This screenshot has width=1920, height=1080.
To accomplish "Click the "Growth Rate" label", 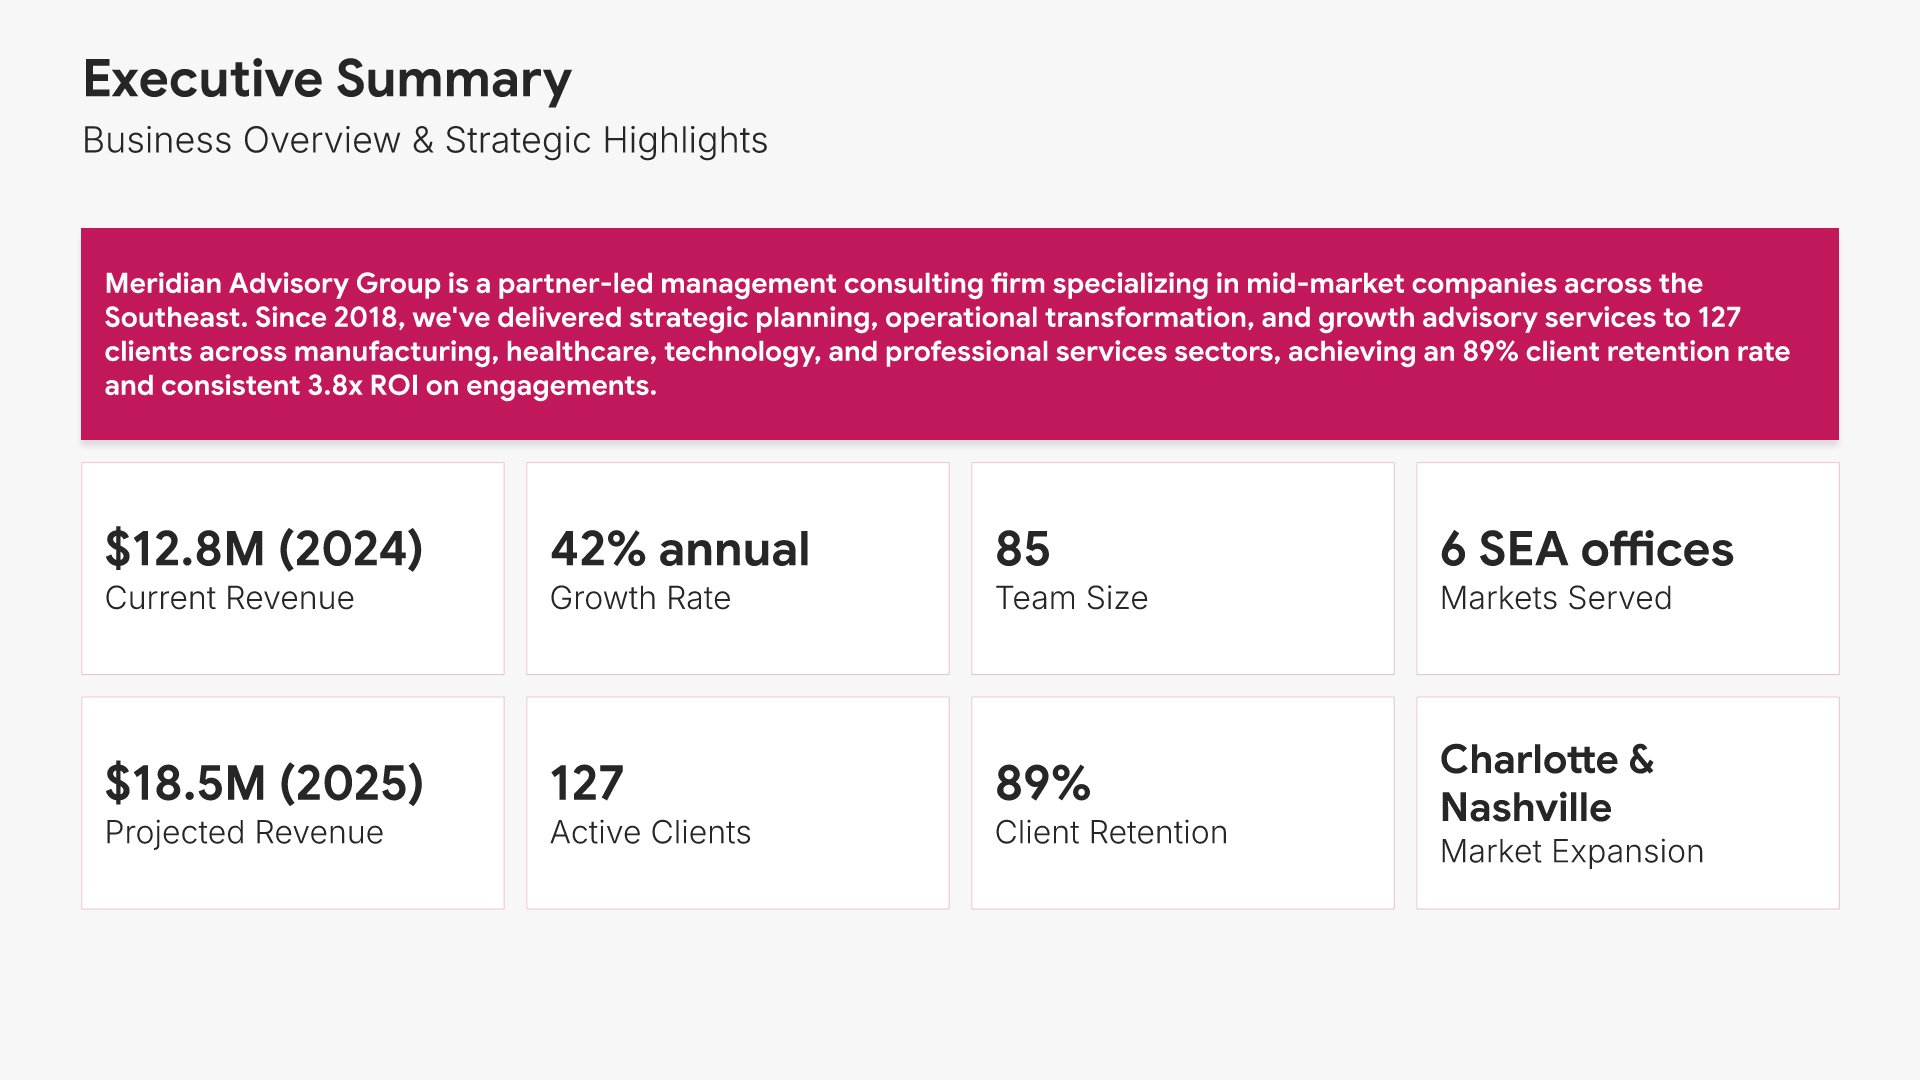I will tap(640, 598).
